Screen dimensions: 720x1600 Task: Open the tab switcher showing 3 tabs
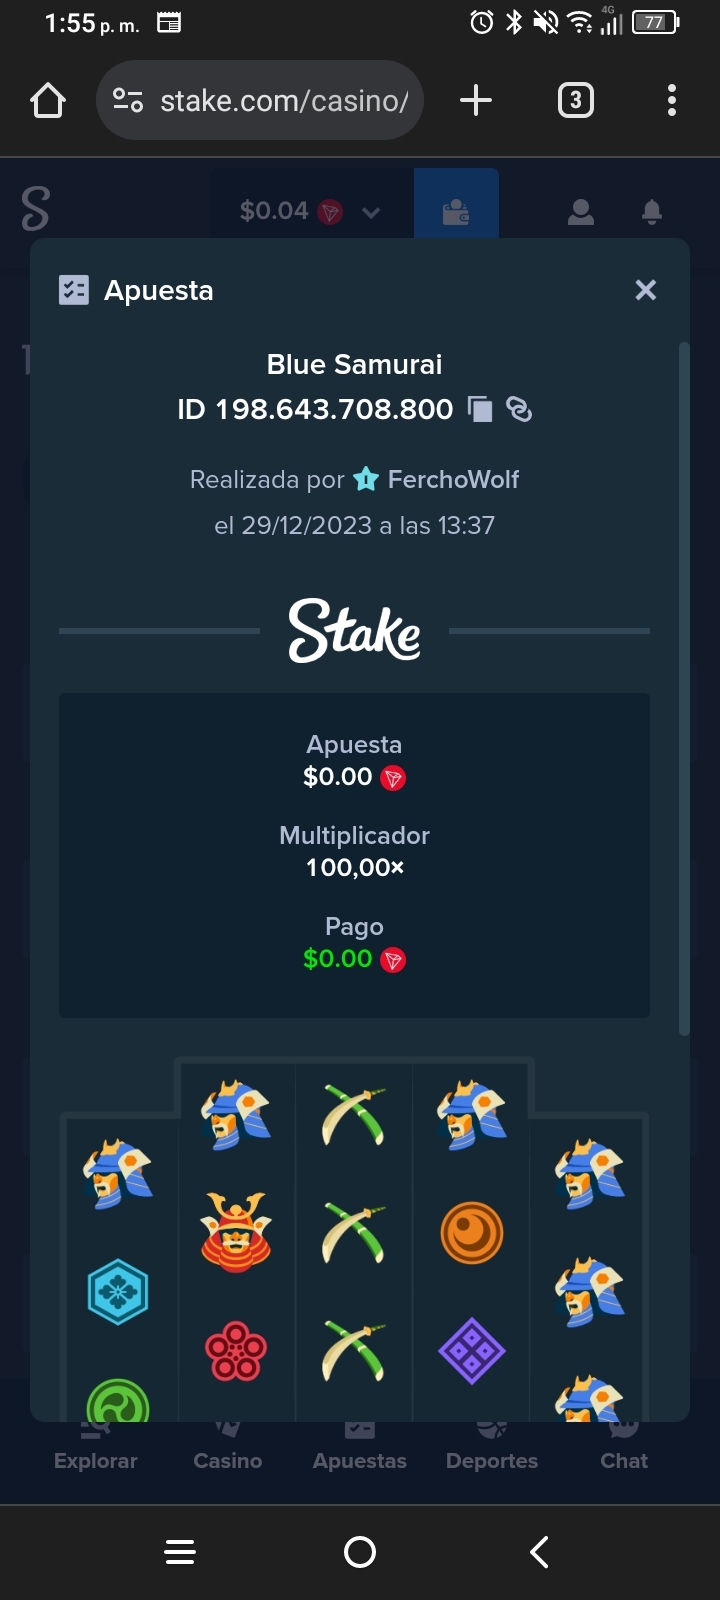click(575, 100)
